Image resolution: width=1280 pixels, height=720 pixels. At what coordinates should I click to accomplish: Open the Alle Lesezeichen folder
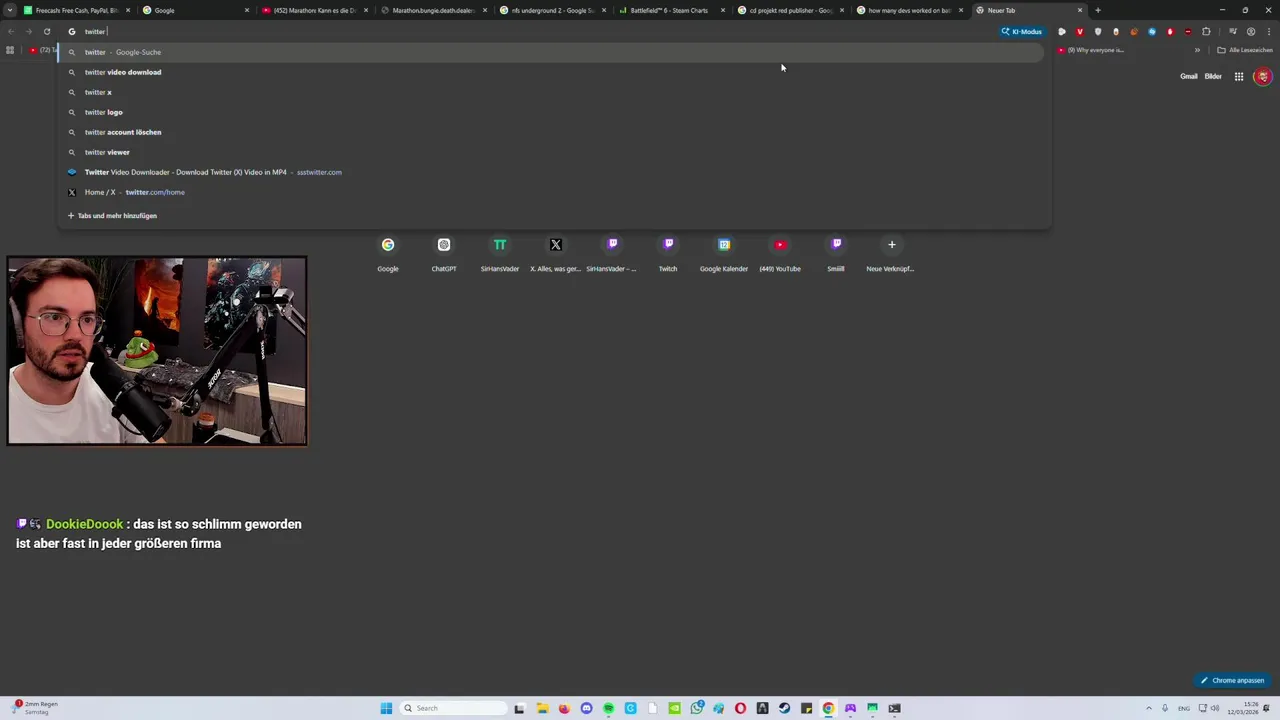pyautogui.click(x=1245, y=50)
